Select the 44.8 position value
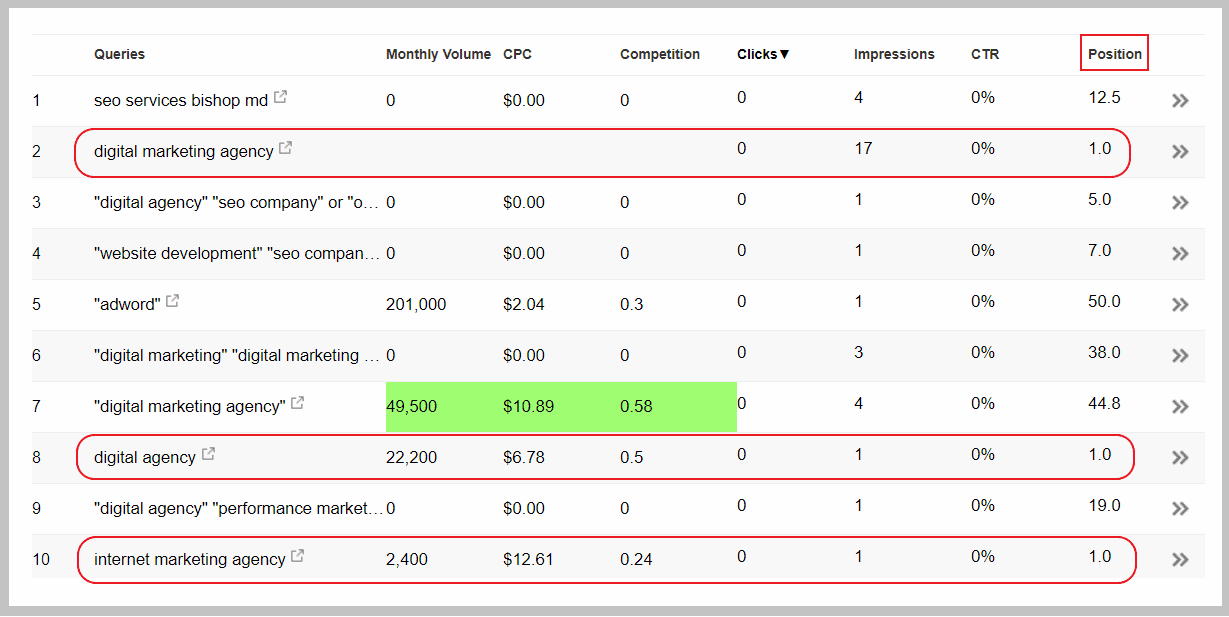The width and height of the screenshot is (1229, 617). pyautogui.click(x=1104, y=403)
